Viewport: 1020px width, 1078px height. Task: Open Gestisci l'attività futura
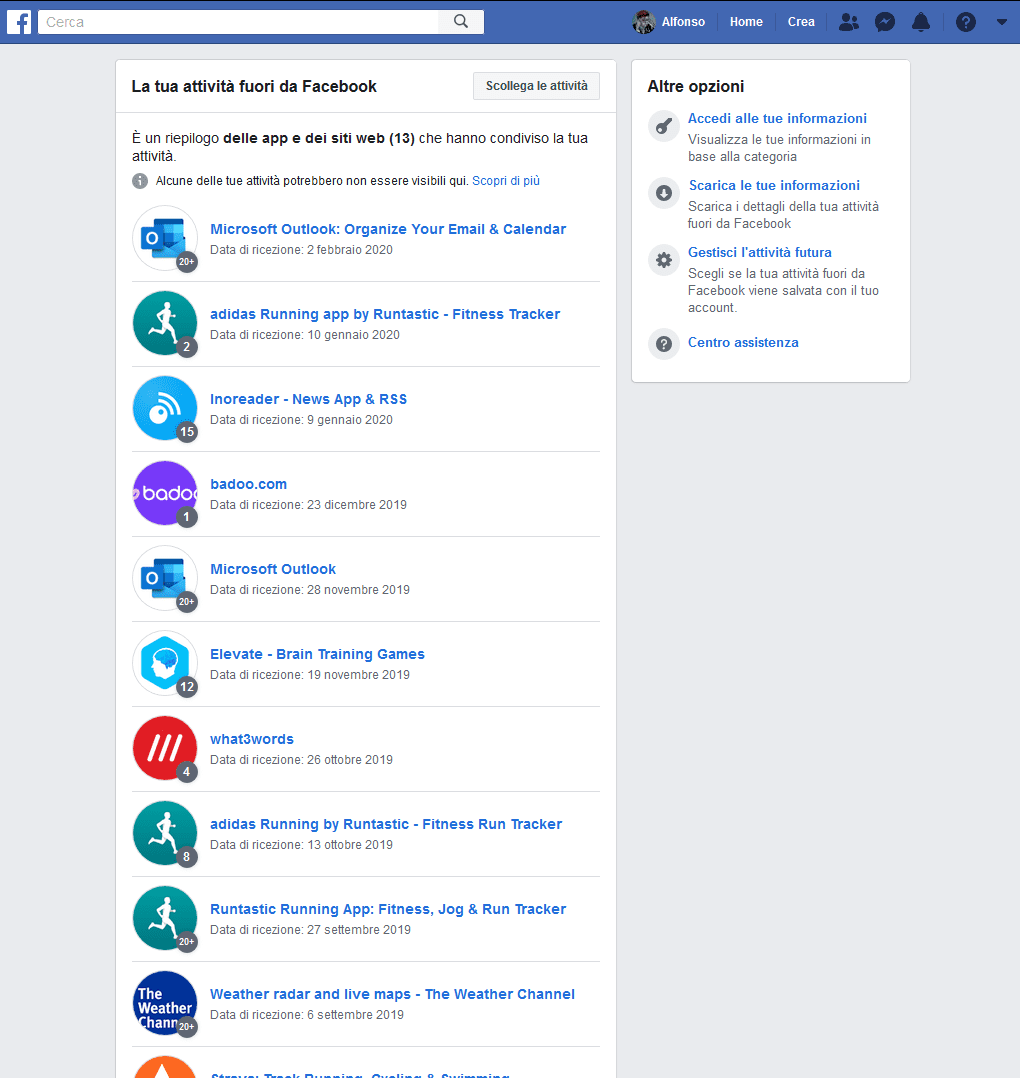759,252
